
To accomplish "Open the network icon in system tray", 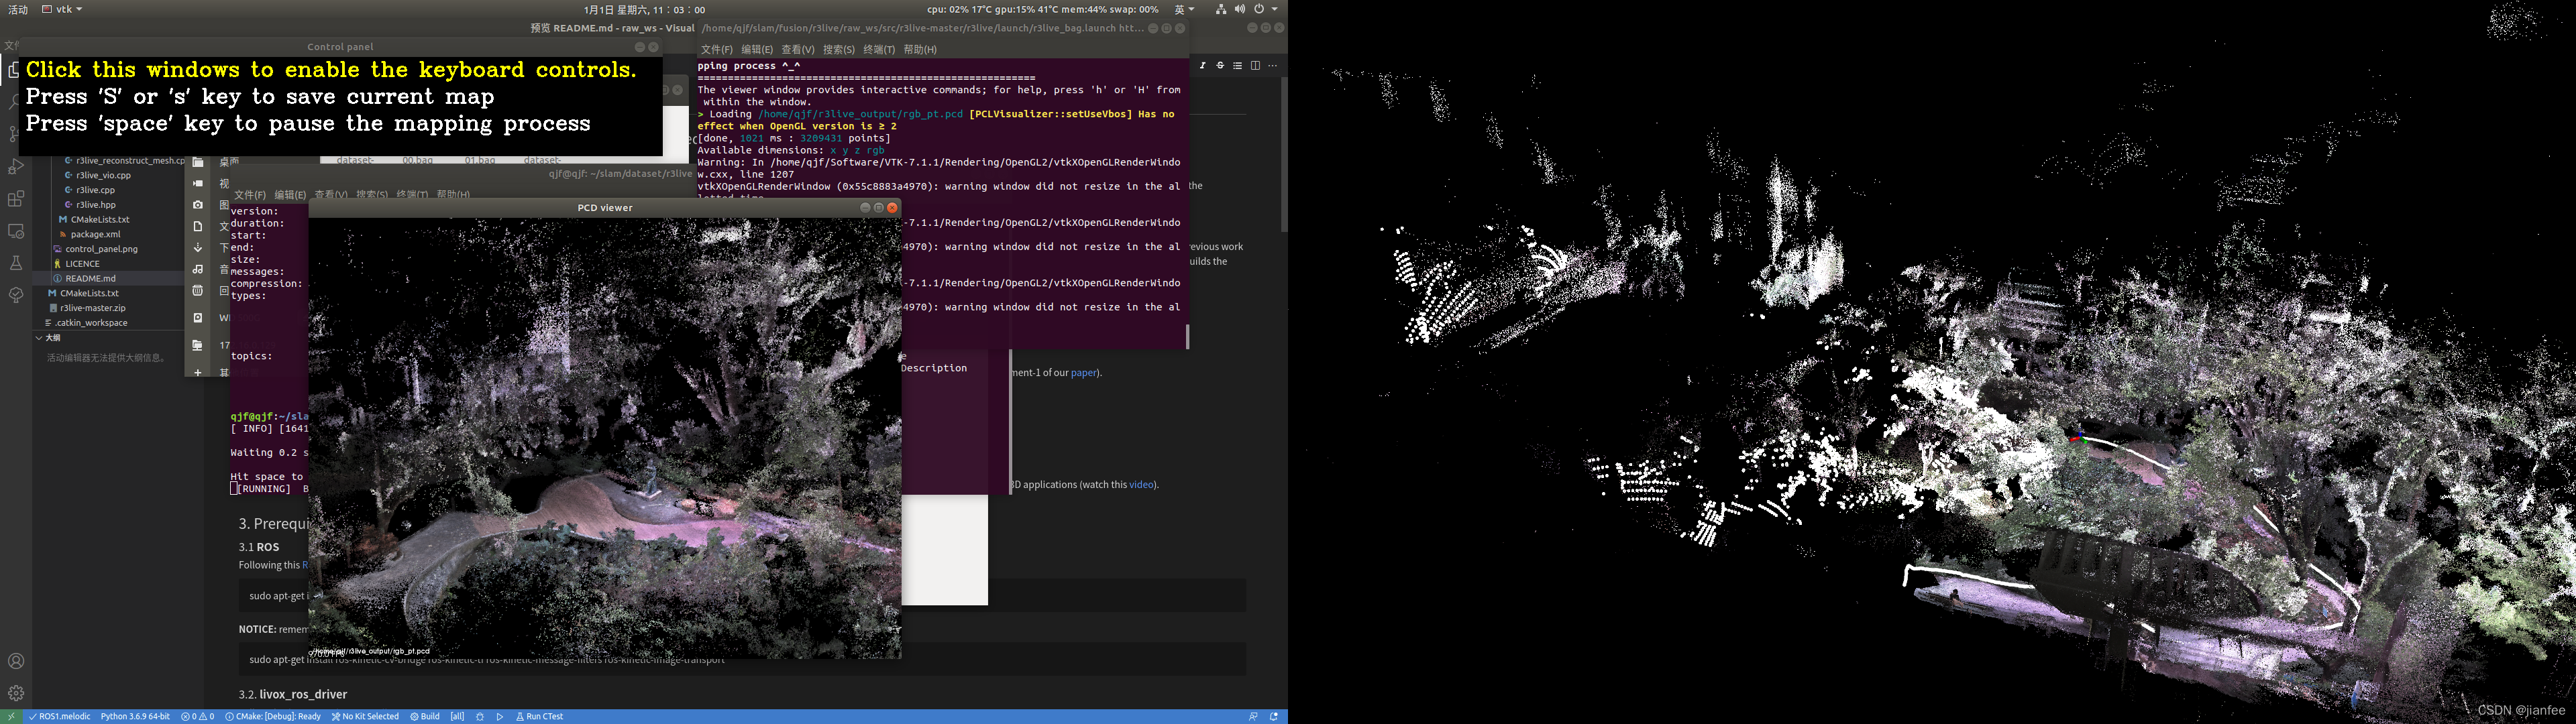I will 1221,9.
